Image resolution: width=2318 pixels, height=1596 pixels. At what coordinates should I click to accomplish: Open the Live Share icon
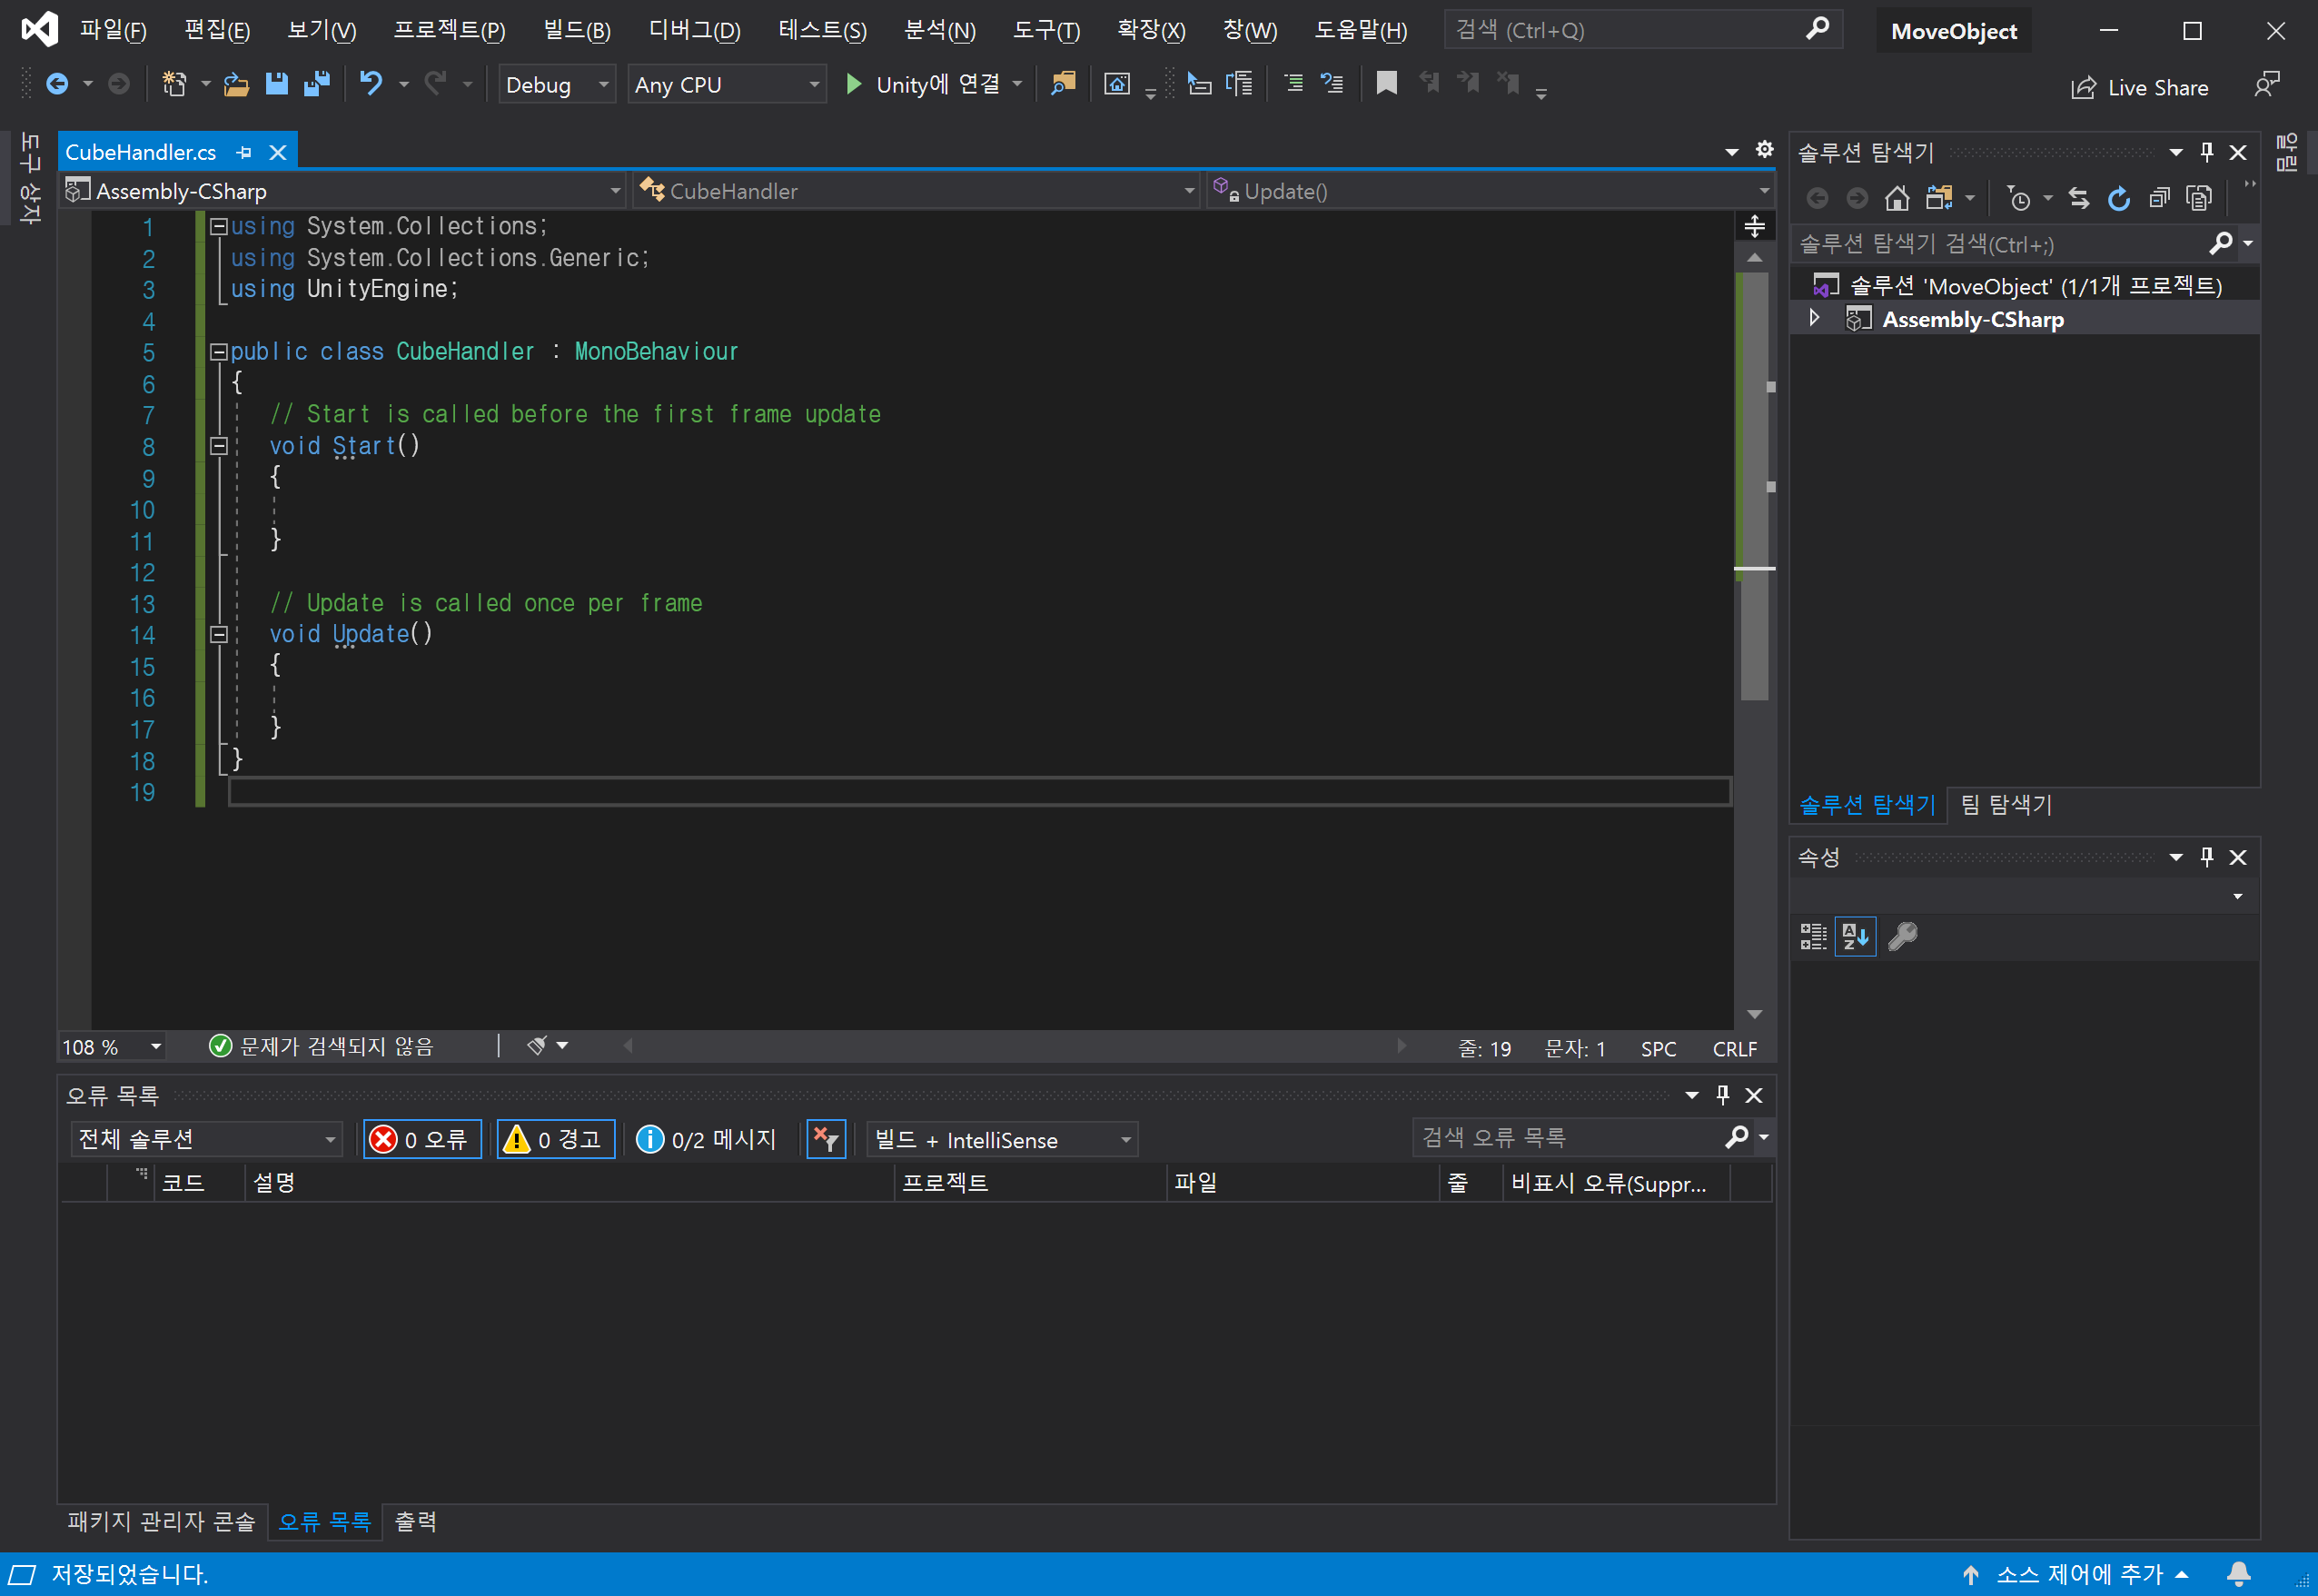pyautogui.click(x=2084, y=88)
